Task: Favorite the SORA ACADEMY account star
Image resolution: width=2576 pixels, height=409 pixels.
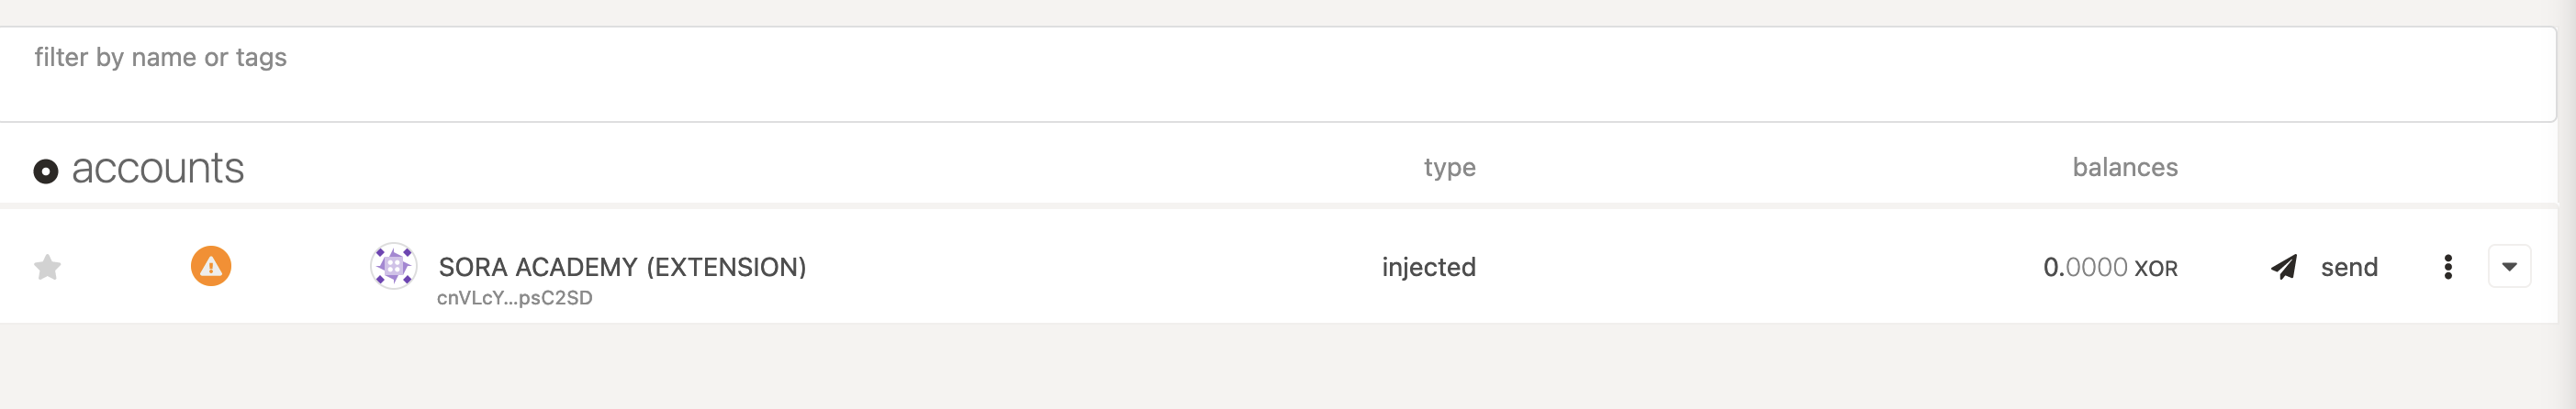Action: [x=47, y=267]
